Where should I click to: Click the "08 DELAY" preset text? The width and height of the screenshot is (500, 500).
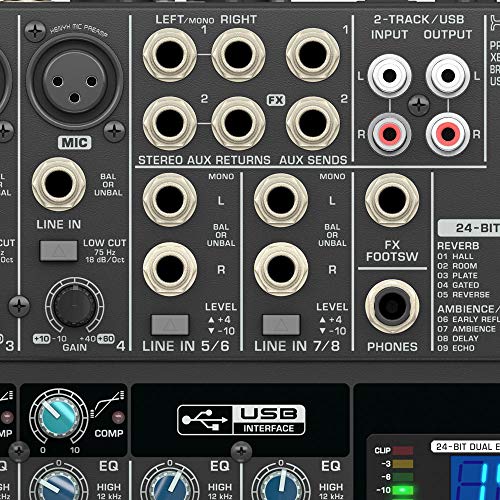click(458, 338)
